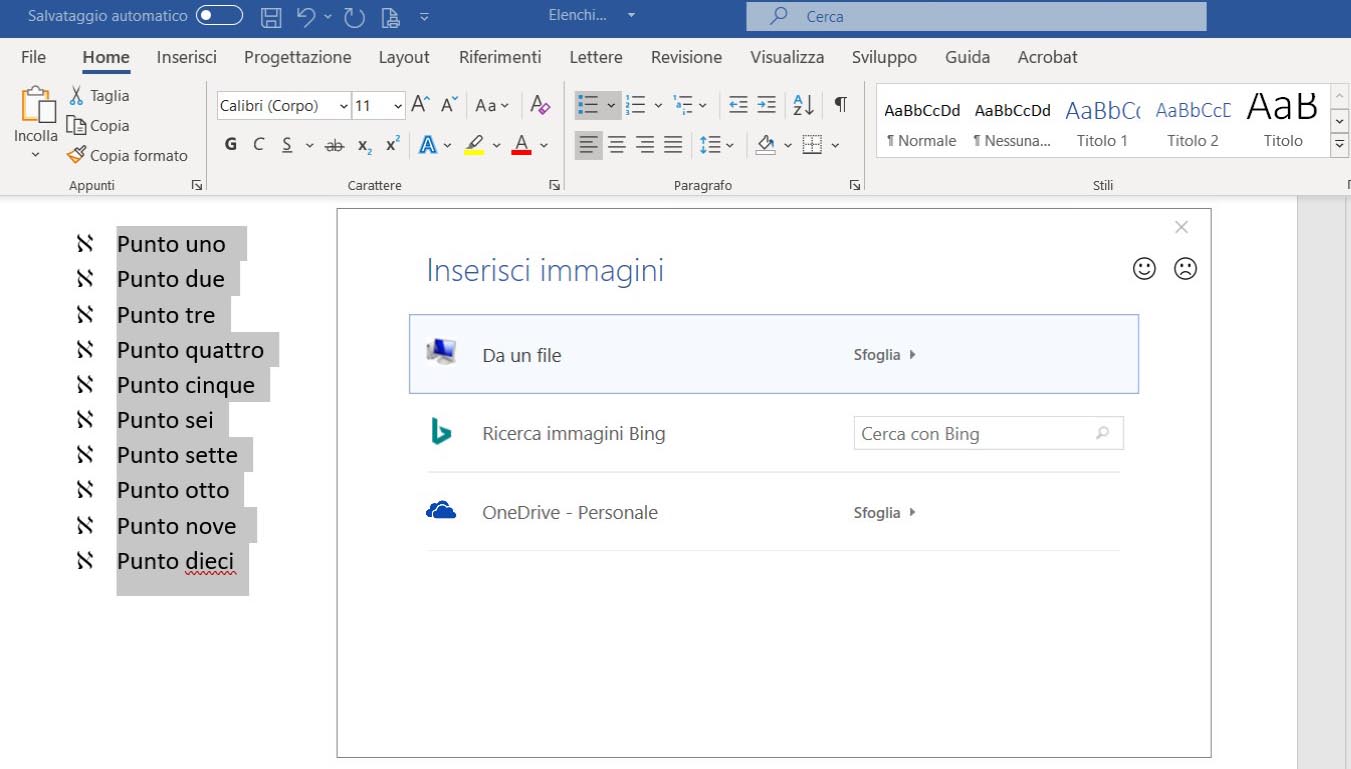1351x769 pixels.
Task: Click the Copia formato paintbrush icon
Action: coord(76,155)
